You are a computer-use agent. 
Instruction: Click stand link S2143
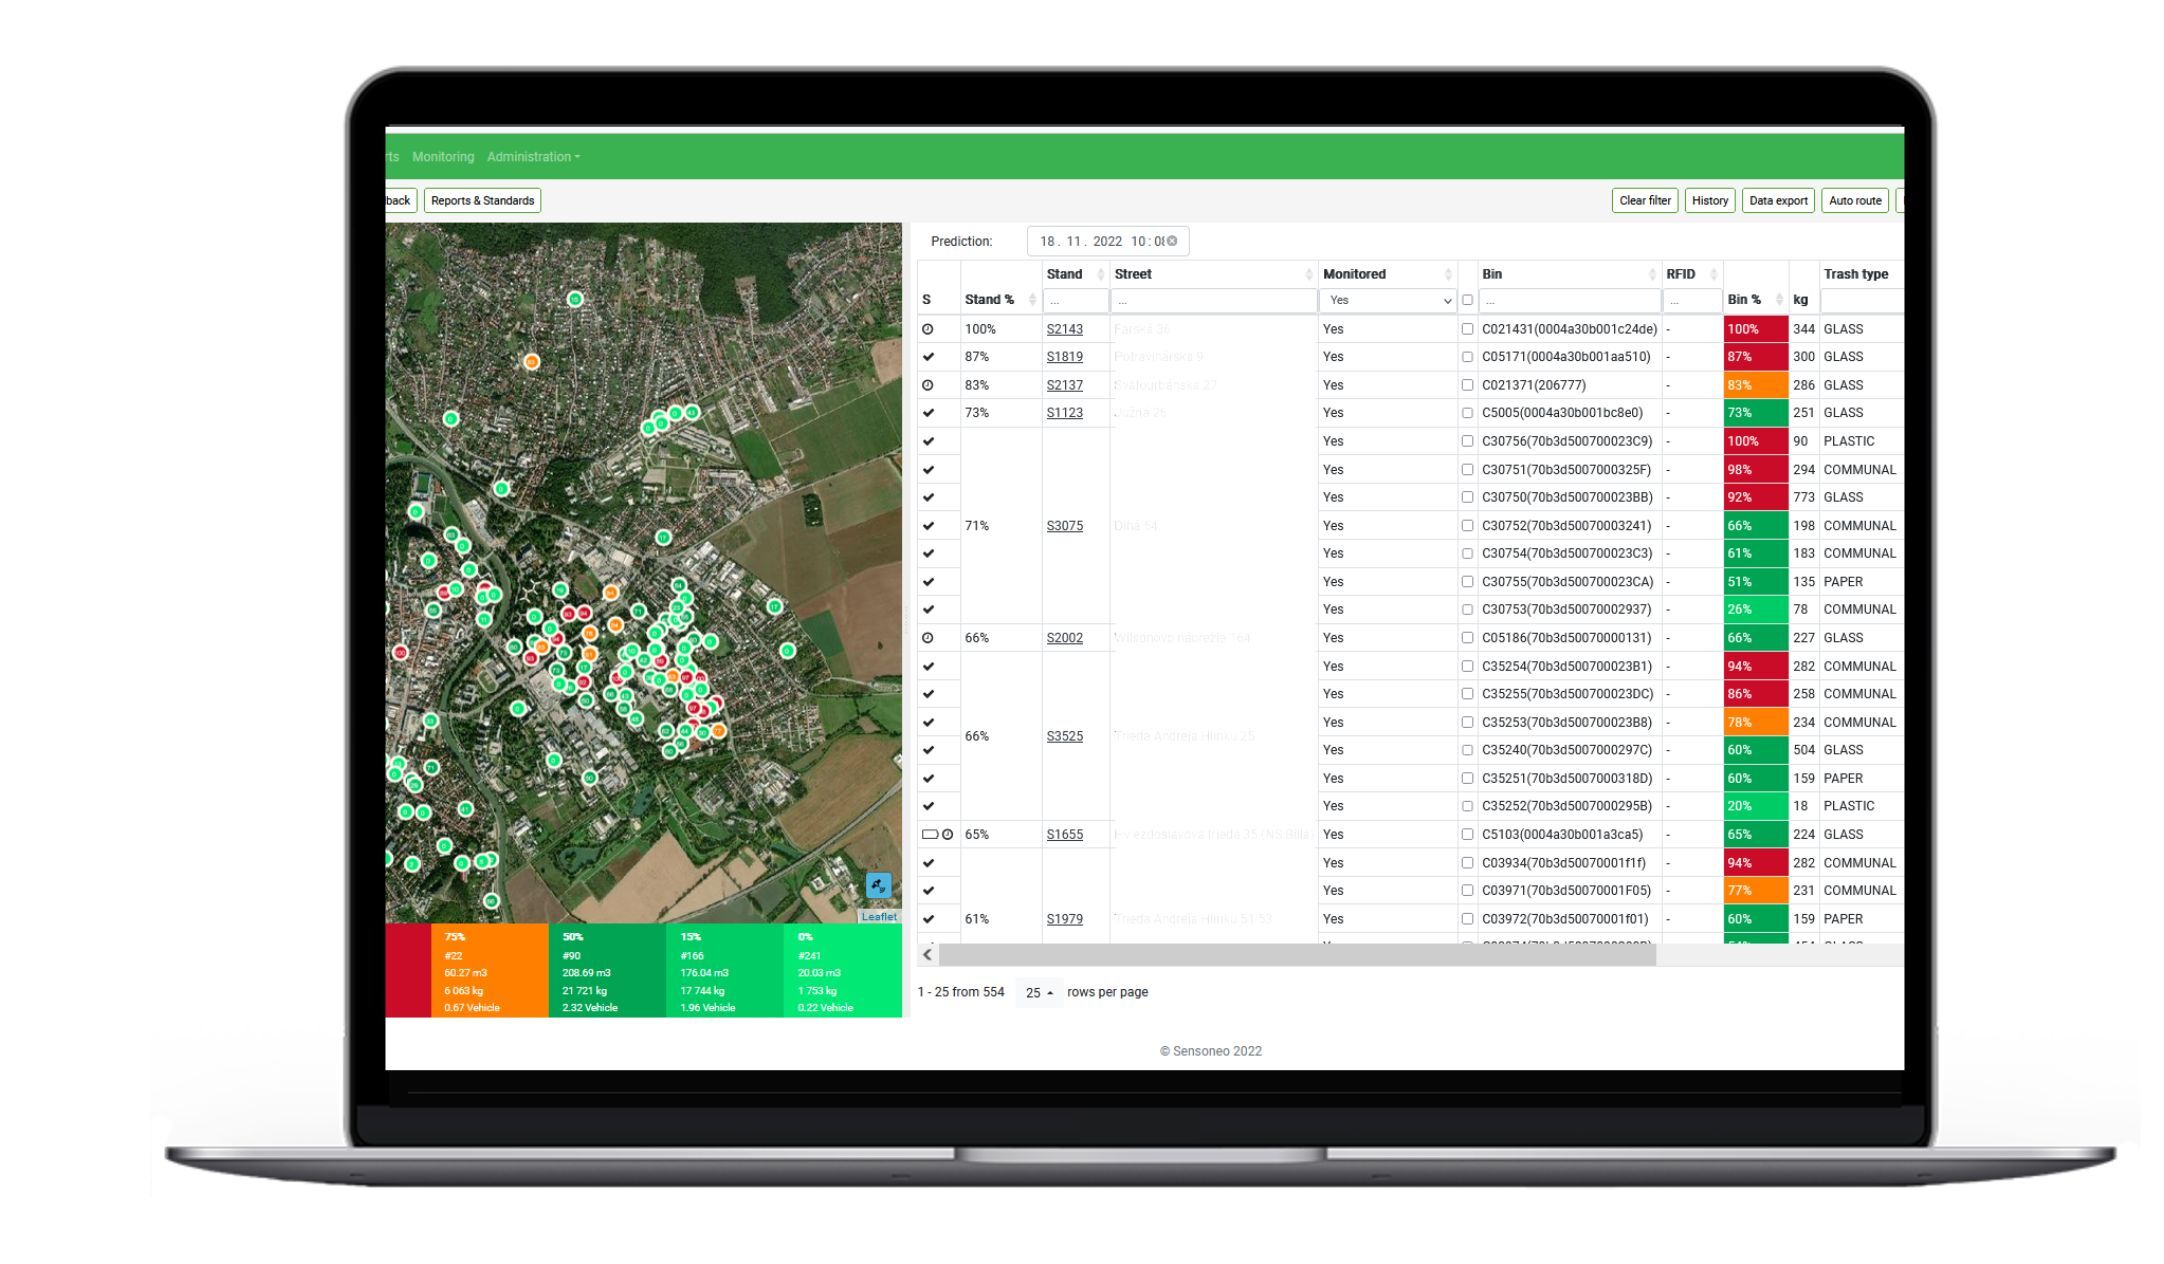click(x=1064, y=328)
